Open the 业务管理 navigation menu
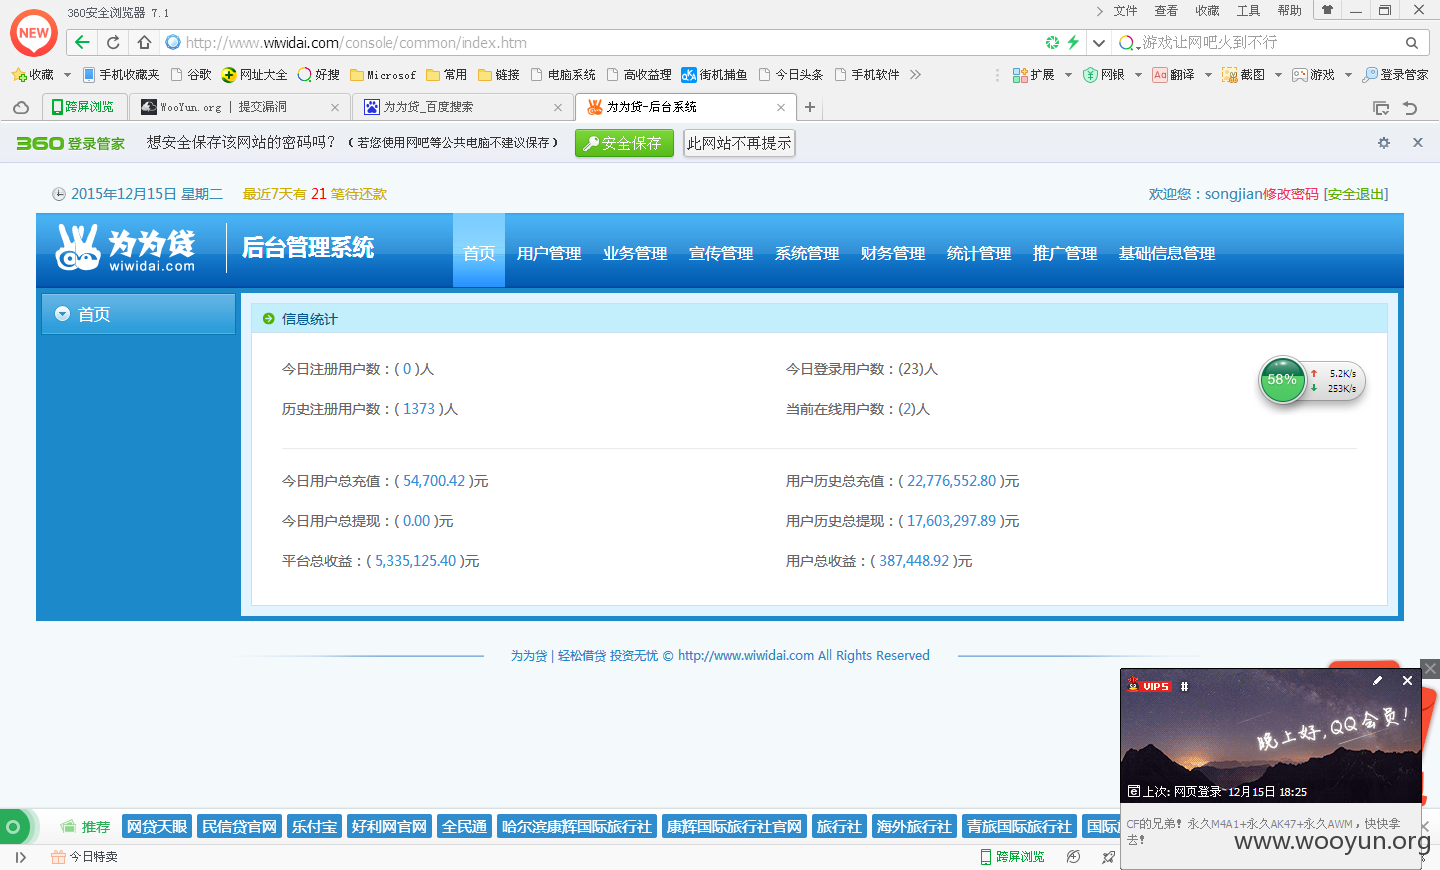This screenshot has width=1440, height=870. [x=635, y=253]
